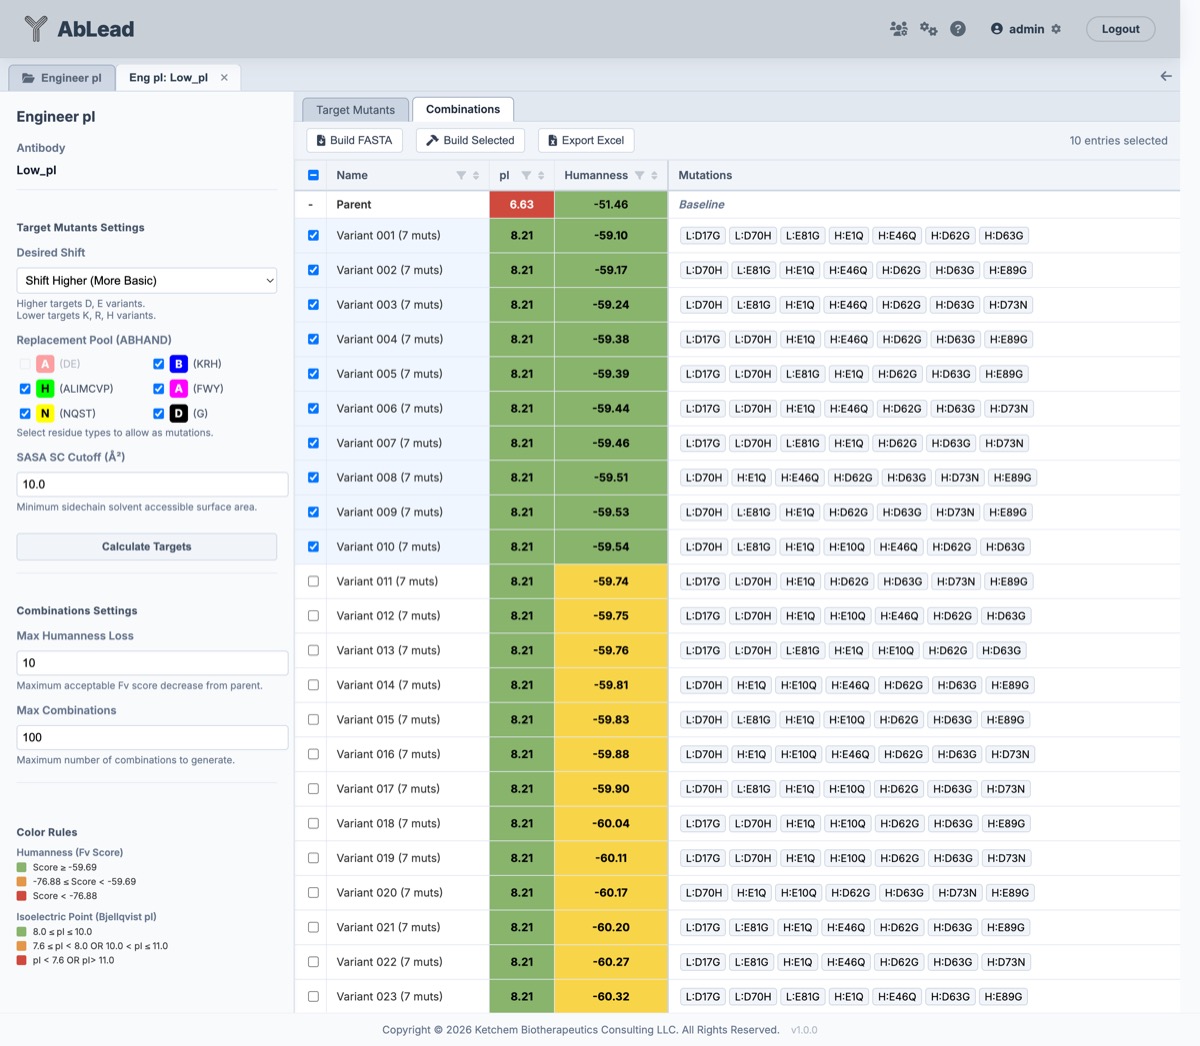Disable the (KRH) replacement pool checkbox

(158, 364)
